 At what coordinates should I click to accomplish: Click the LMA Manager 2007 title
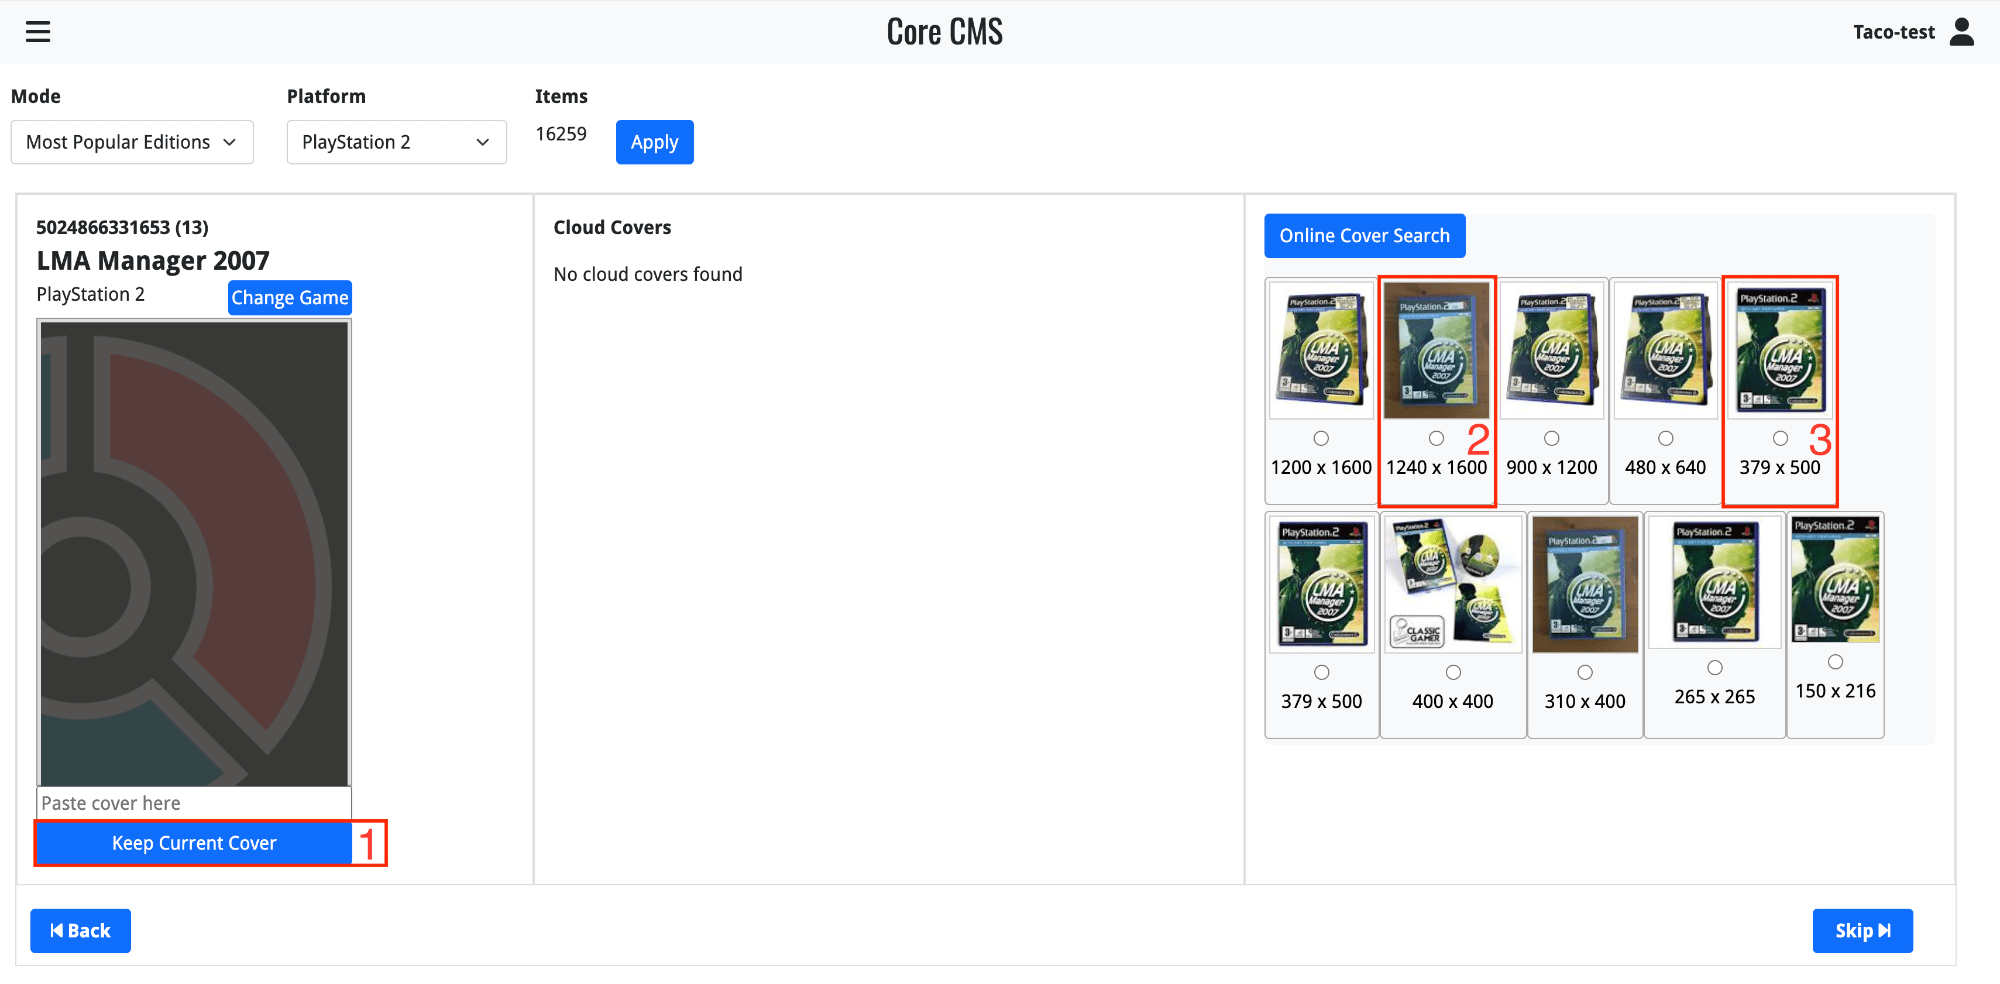pyautogui.click(x=153, y=261)
